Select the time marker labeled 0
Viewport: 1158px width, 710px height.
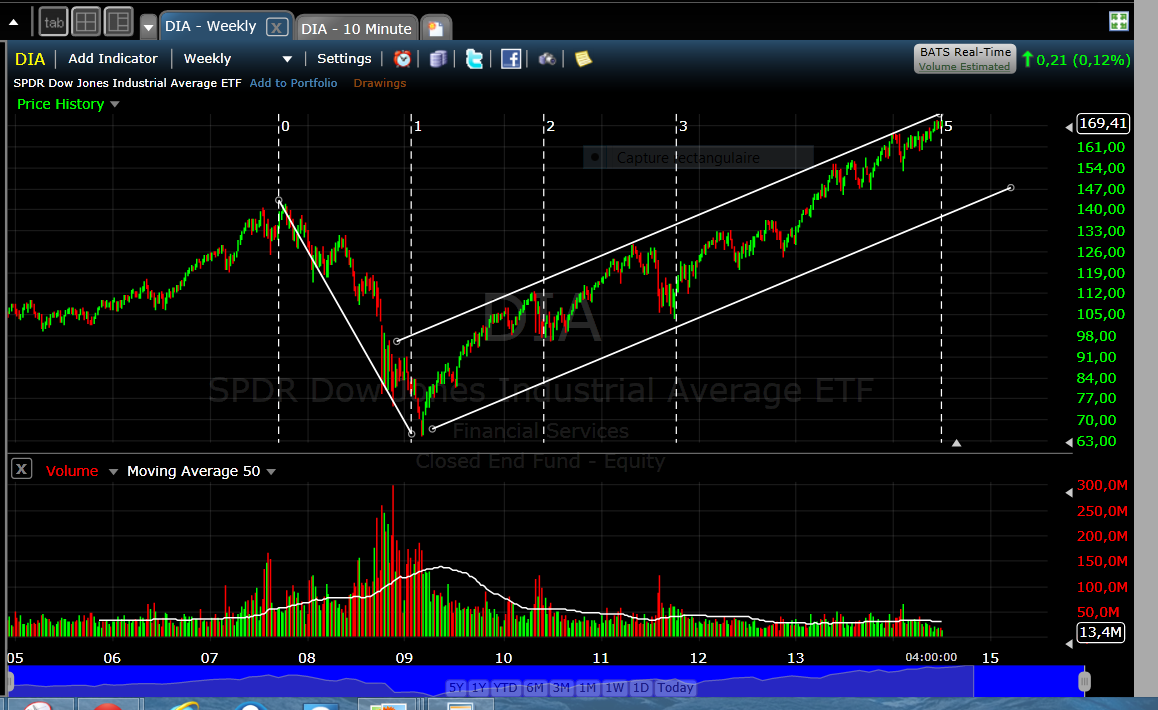tap(285, 126)
